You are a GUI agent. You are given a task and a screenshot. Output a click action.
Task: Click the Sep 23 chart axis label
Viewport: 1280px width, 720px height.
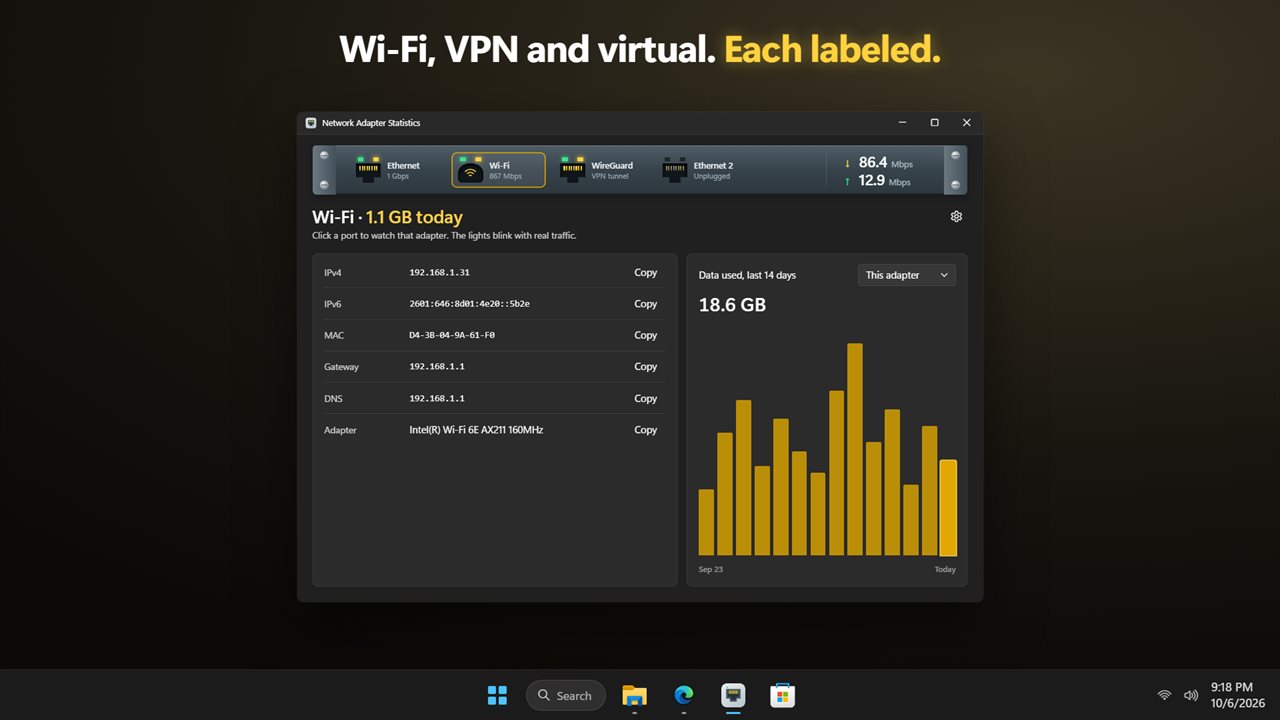click(x=711, y=570)
